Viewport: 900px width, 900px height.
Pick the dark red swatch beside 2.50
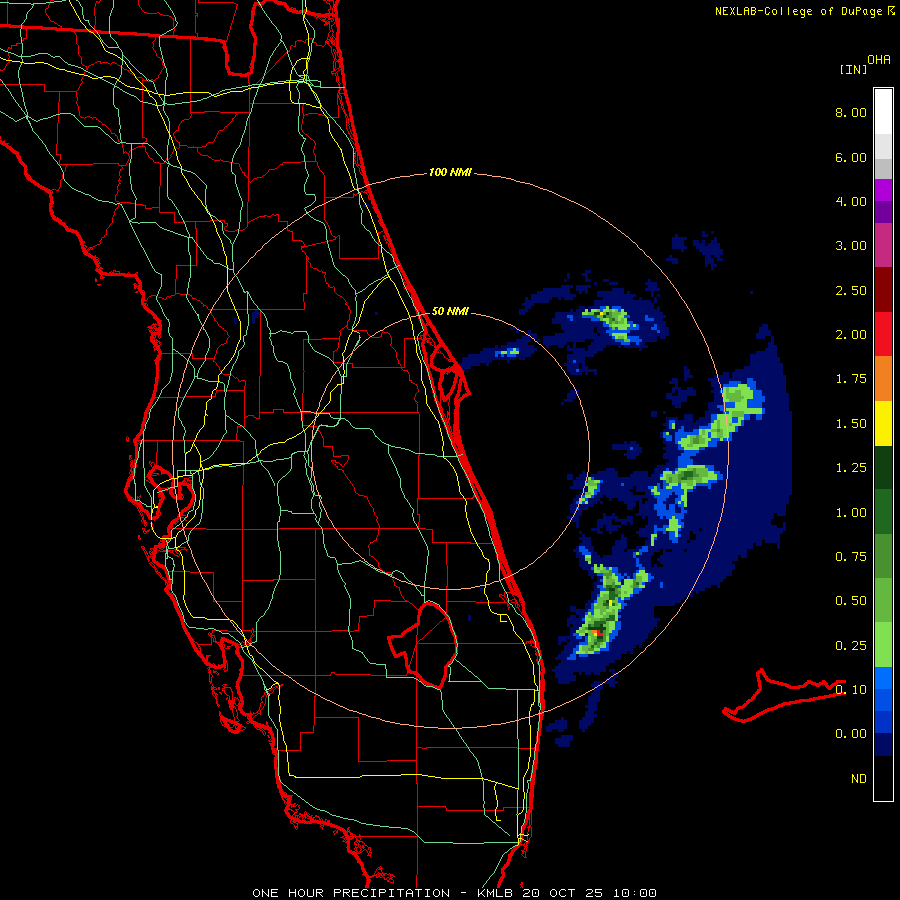tap(883, 290)
